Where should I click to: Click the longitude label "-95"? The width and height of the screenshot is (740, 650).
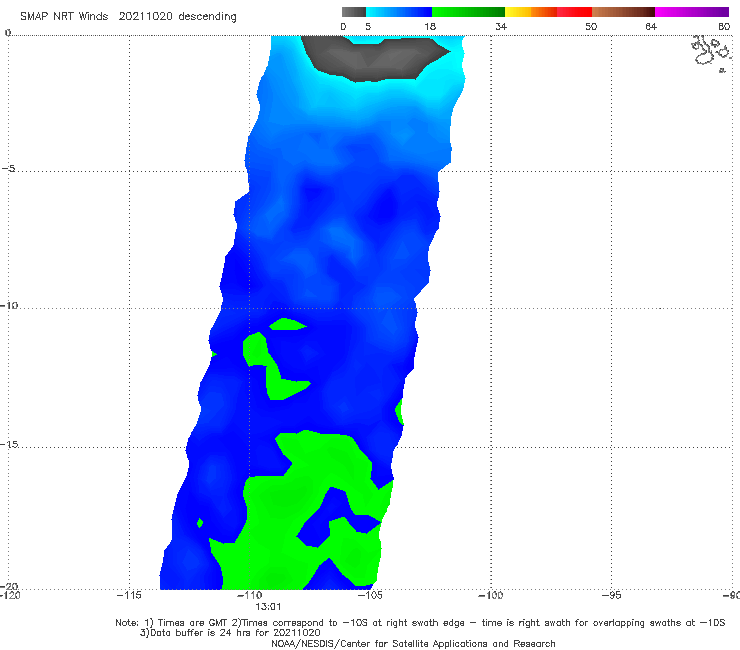611,595
